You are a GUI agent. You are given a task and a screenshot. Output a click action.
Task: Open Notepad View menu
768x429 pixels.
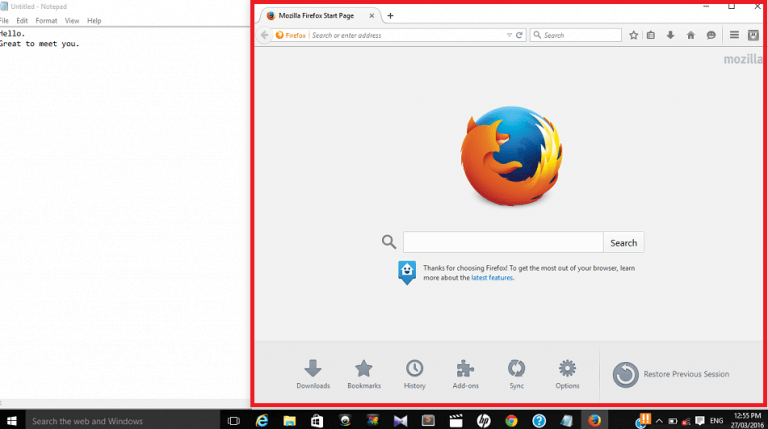72,21
